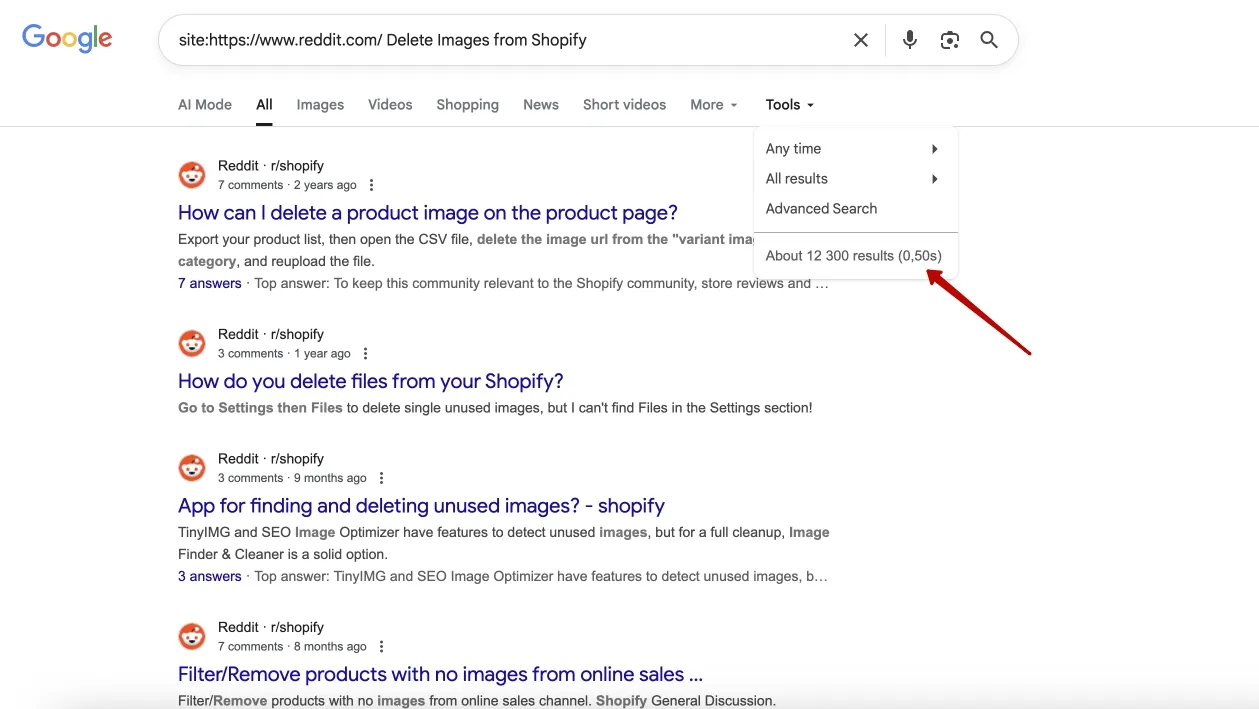Switch to the Images search tab
This screenshot has height=709, width=1259.
click(319, 104)
